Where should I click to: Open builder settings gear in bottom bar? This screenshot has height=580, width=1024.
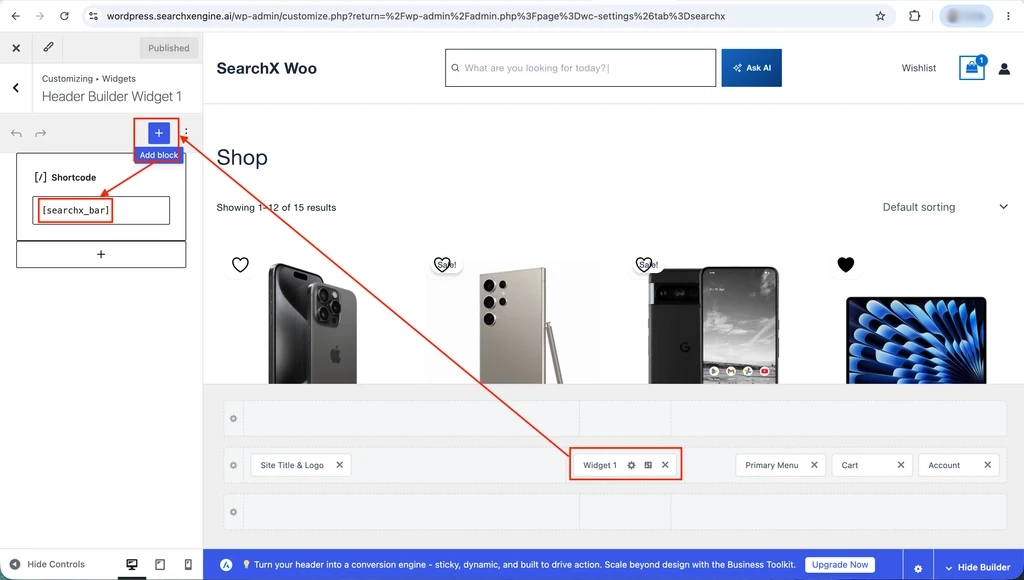click(x=918, y=568)
